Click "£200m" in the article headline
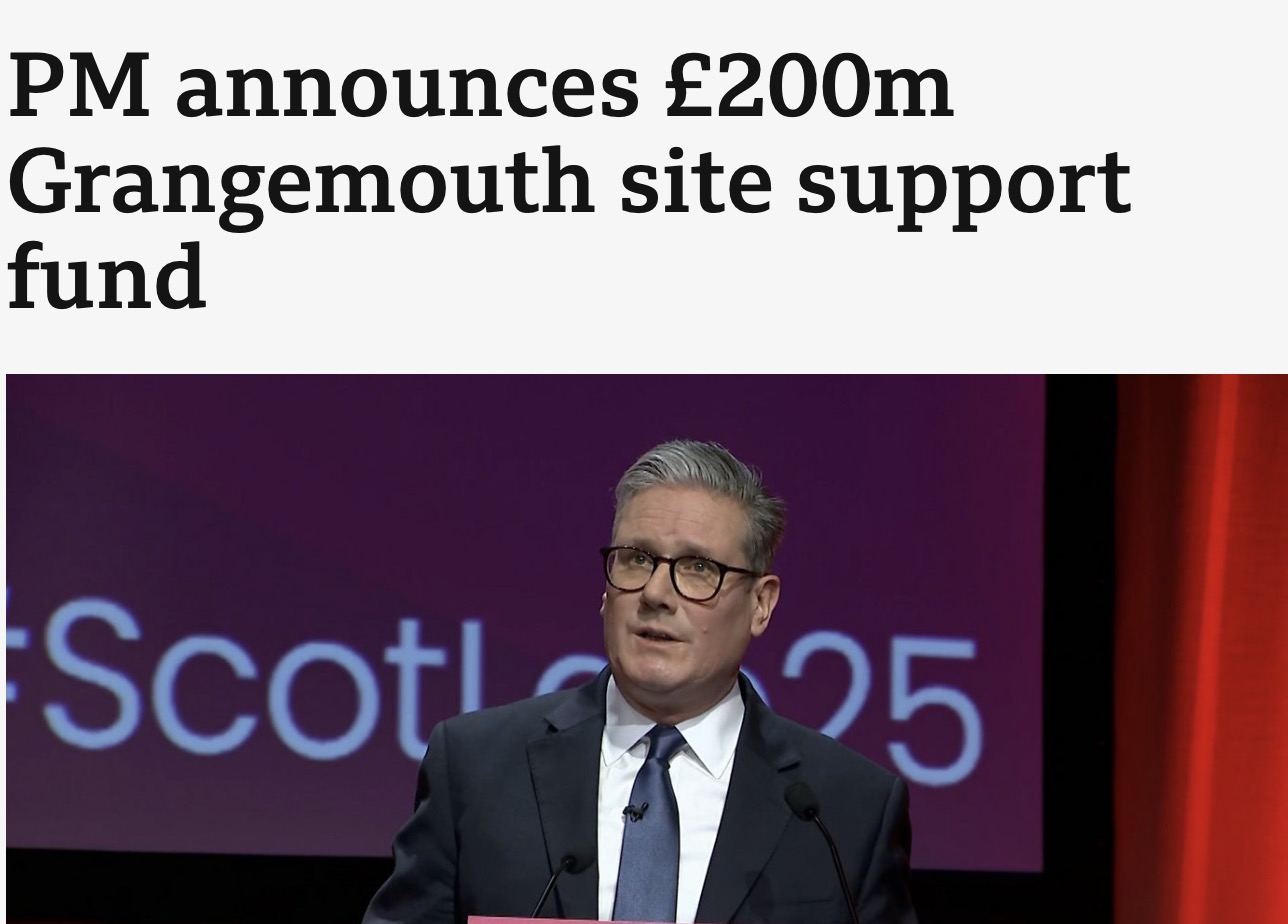The height and width of the screenshot is (924, 1288). (807, 87)
